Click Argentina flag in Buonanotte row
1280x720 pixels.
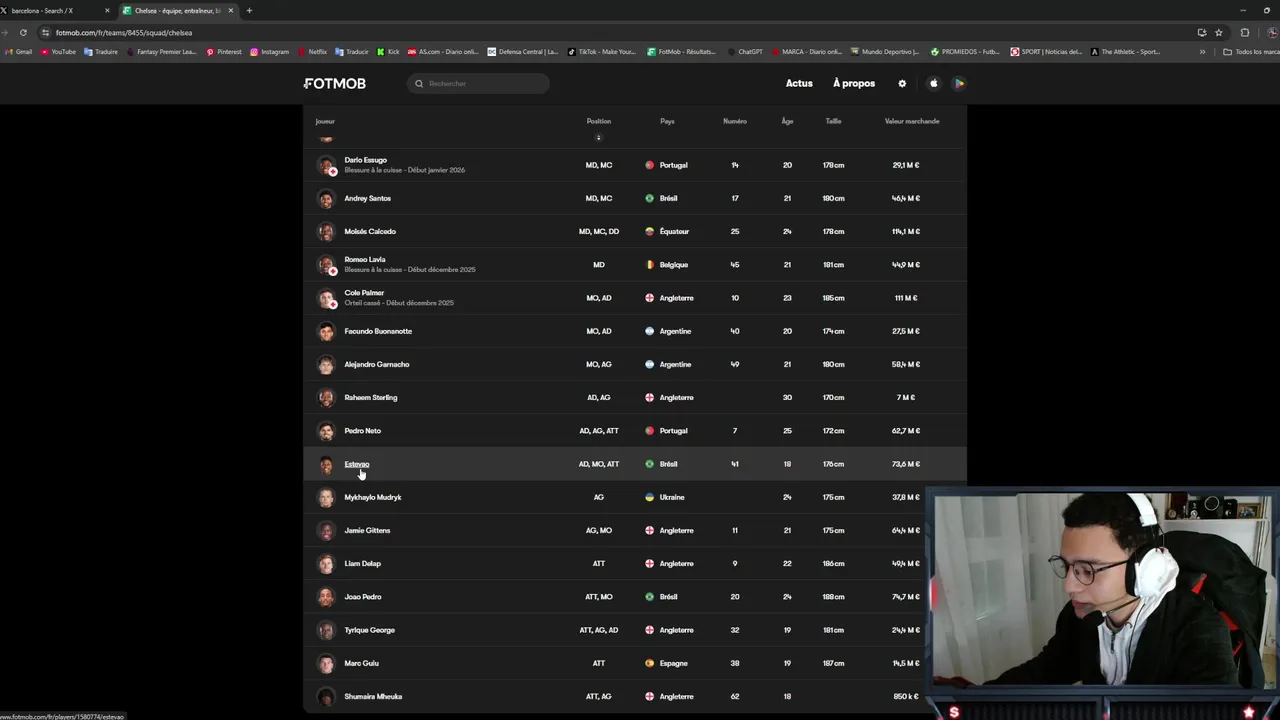(650, 331)
